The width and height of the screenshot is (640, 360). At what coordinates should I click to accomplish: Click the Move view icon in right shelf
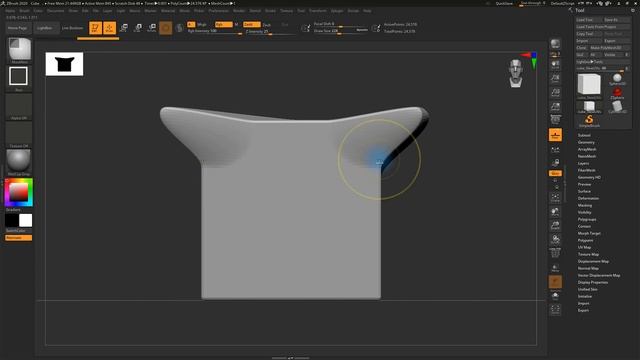tap(555, 212)
